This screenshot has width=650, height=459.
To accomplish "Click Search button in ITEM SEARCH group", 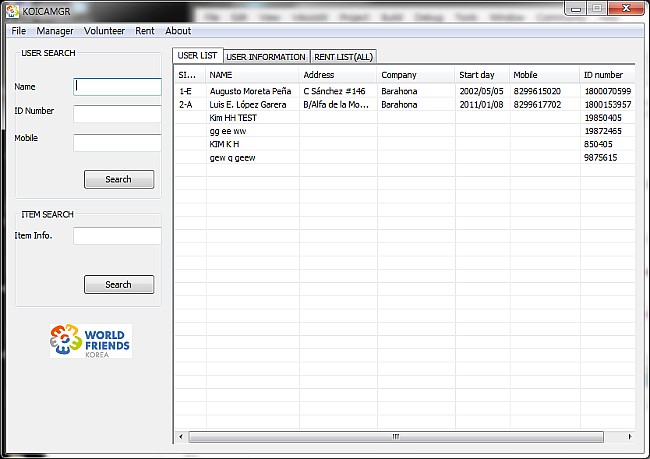I will click(119, 284).
